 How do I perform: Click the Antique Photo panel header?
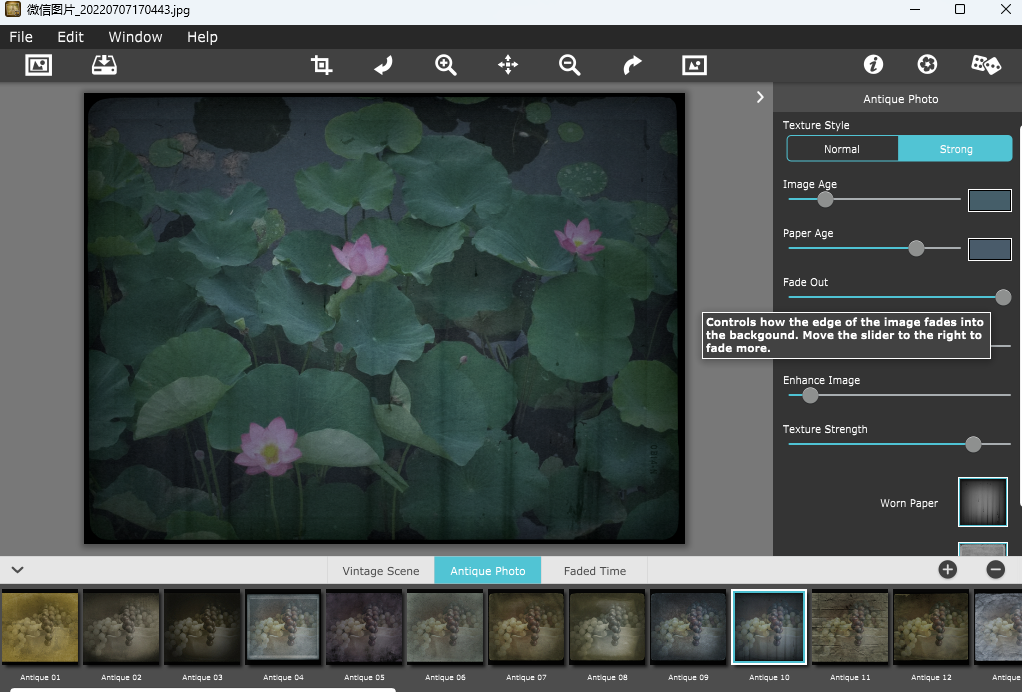coord(901,99)
